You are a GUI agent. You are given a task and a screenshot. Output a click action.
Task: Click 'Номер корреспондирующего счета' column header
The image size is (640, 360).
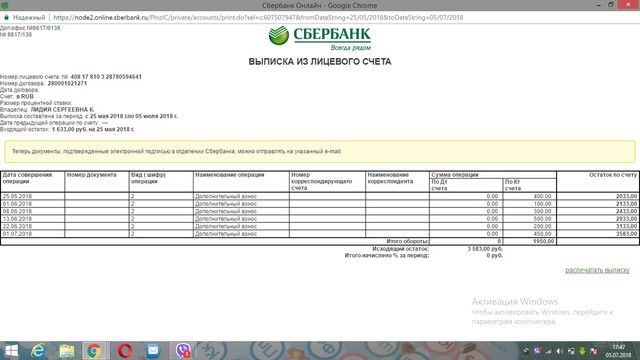click(327, 182)
